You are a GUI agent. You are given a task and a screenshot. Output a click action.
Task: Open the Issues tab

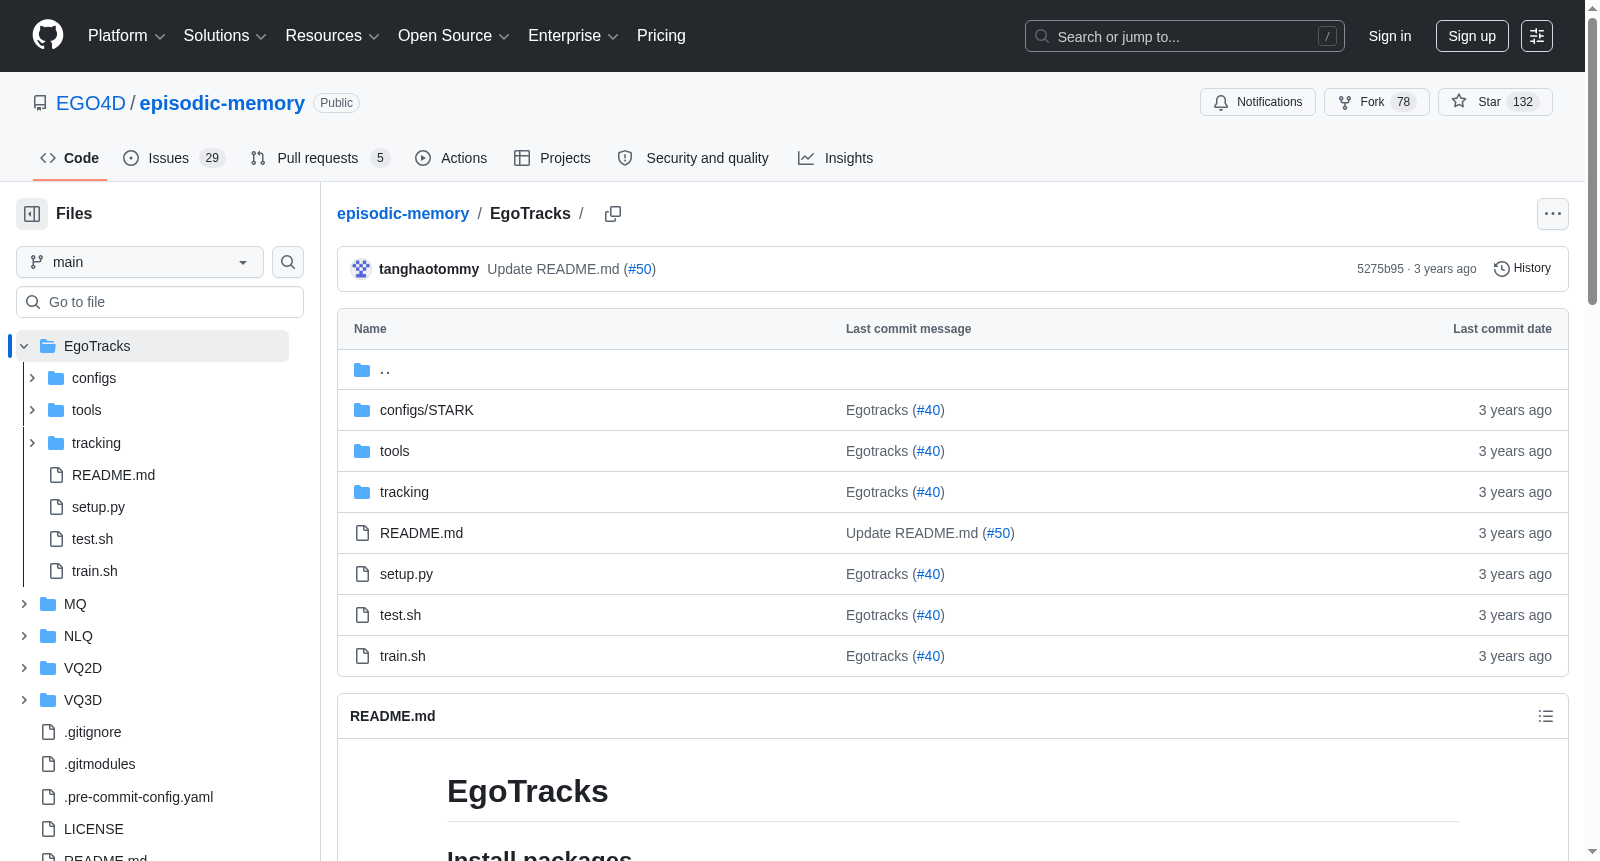[x=174, y=158]
